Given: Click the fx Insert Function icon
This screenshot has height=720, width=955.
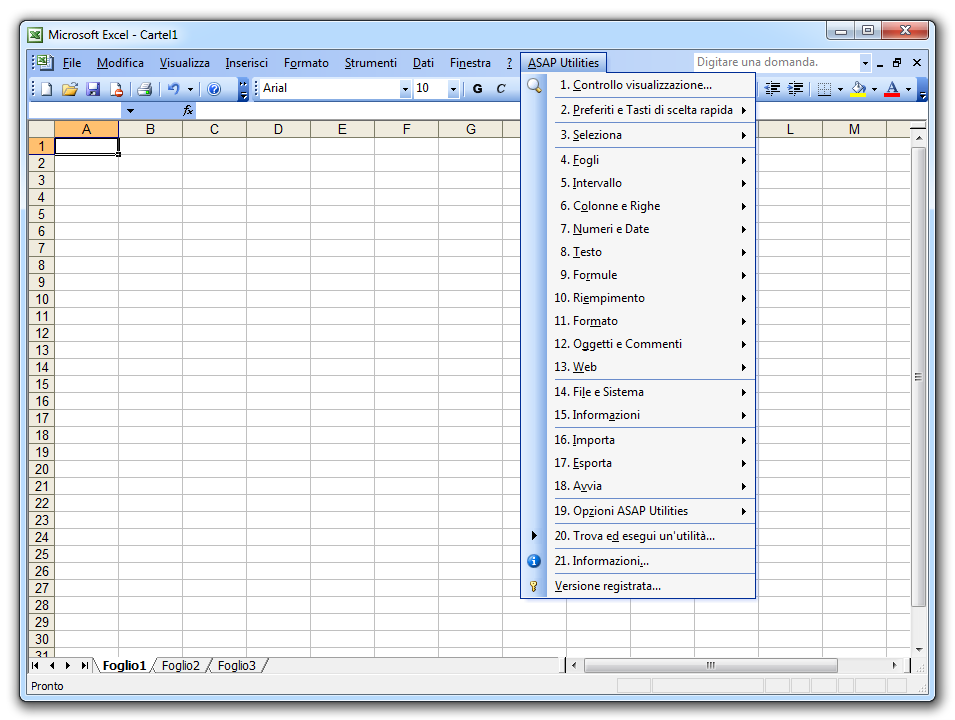Looking at the screenshot, I should [x=188, y=110].
